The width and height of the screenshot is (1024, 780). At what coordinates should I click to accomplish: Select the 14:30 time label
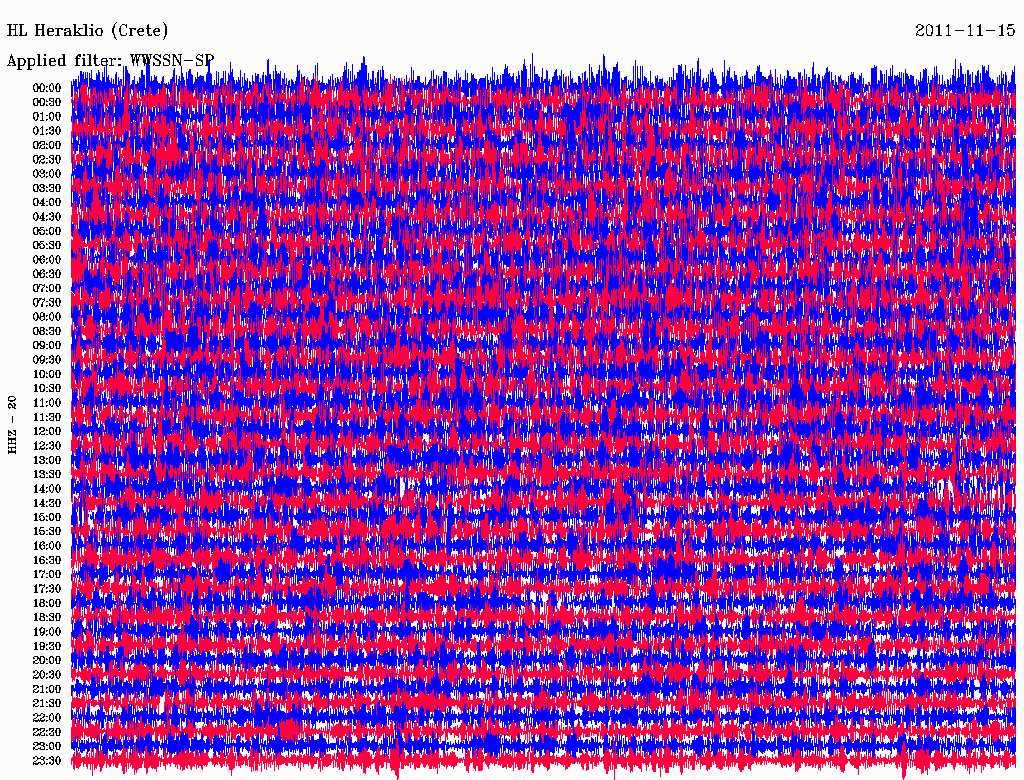[x=47, y=503]
